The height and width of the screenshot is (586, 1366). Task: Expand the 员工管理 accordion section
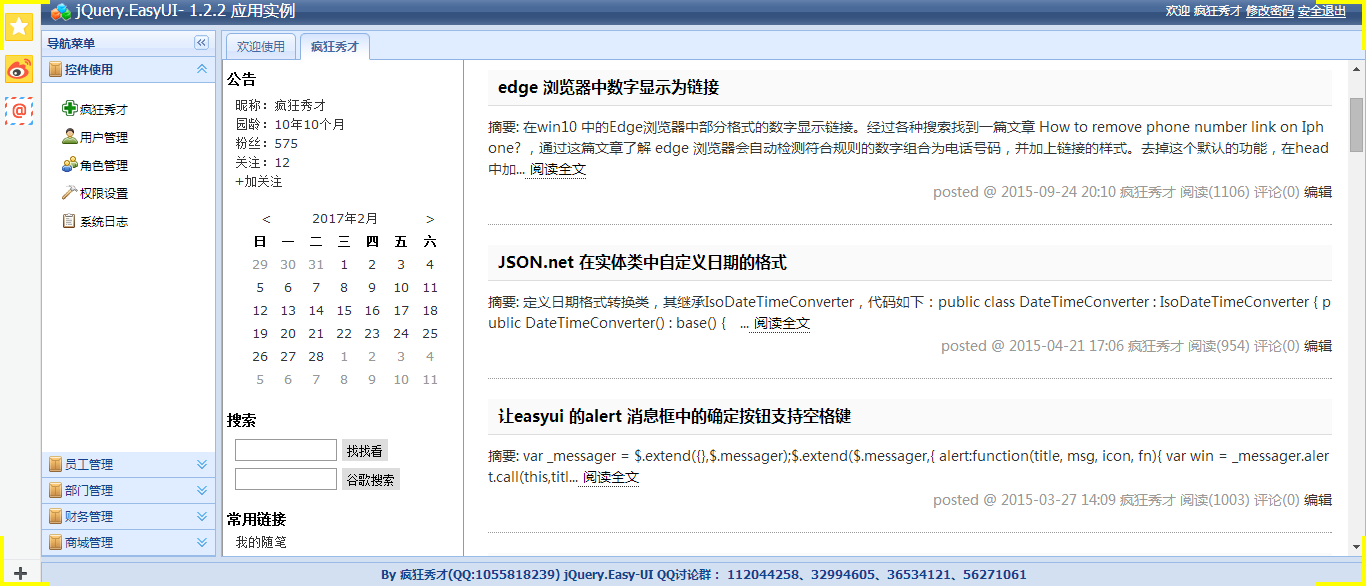tap(201, 465)
